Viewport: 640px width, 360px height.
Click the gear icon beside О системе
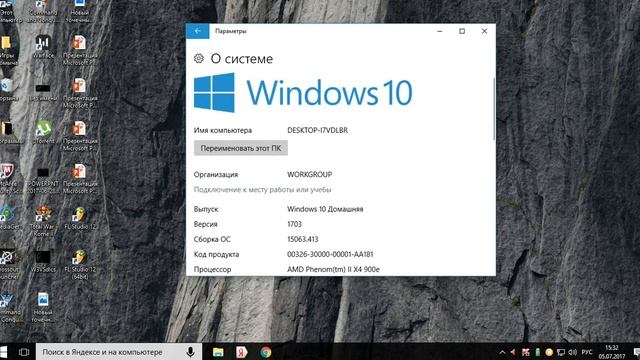pos(199,59)
